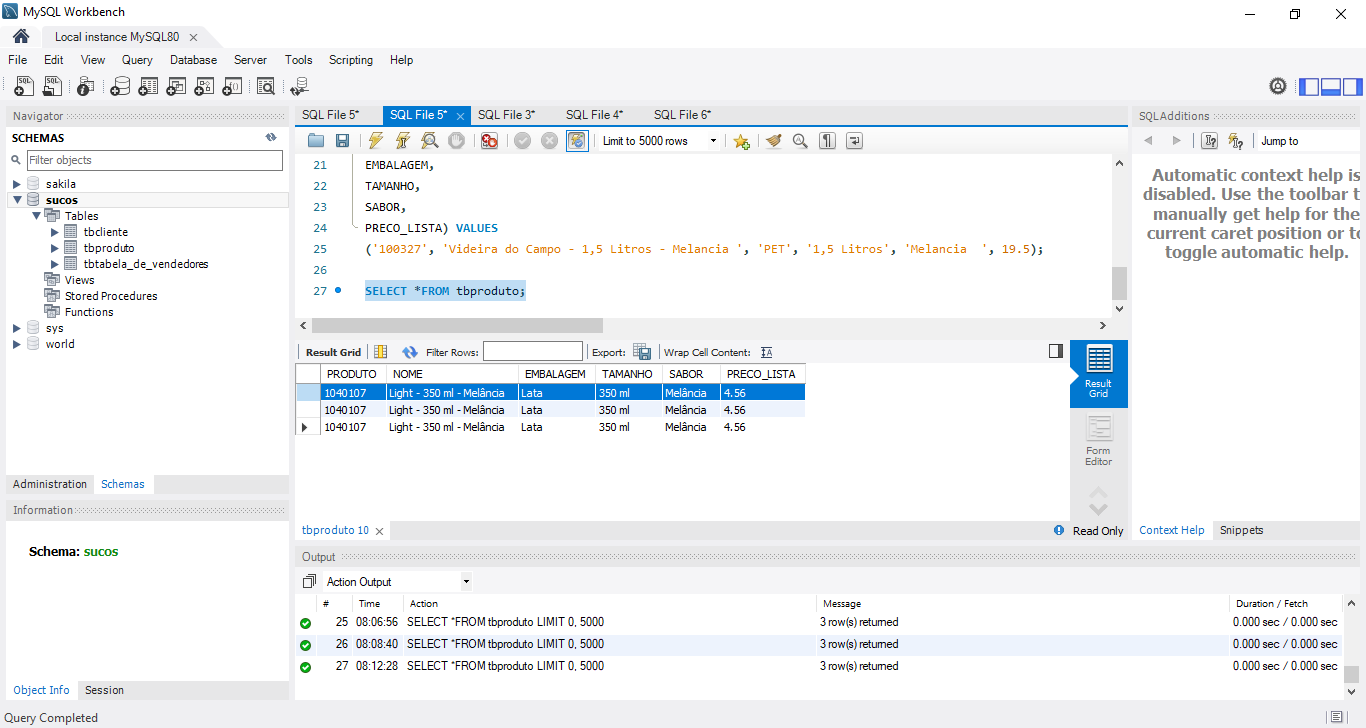This screenshot has height=728, width=1366.
Task: Switch to Administration navigator tab
Action: coord(50,484)
